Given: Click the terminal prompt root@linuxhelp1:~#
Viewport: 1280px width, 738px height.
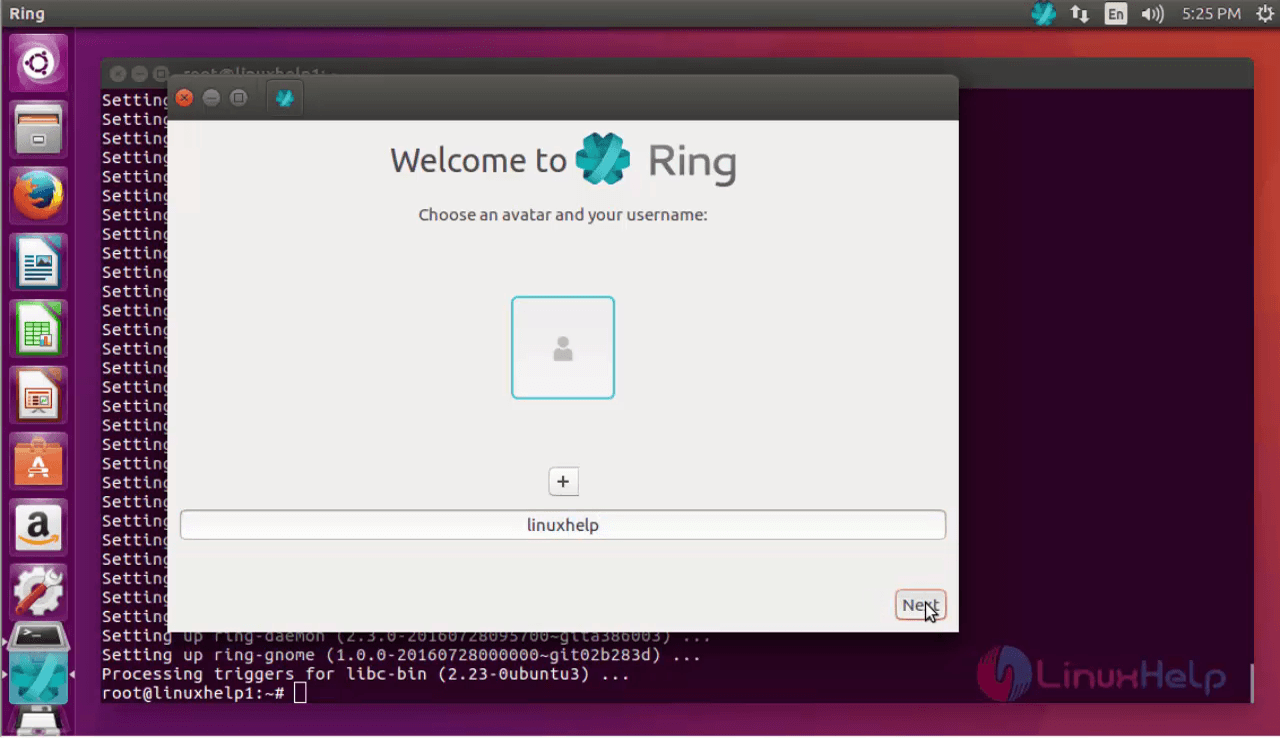Looking at the screenshot, I should [193, 693].
